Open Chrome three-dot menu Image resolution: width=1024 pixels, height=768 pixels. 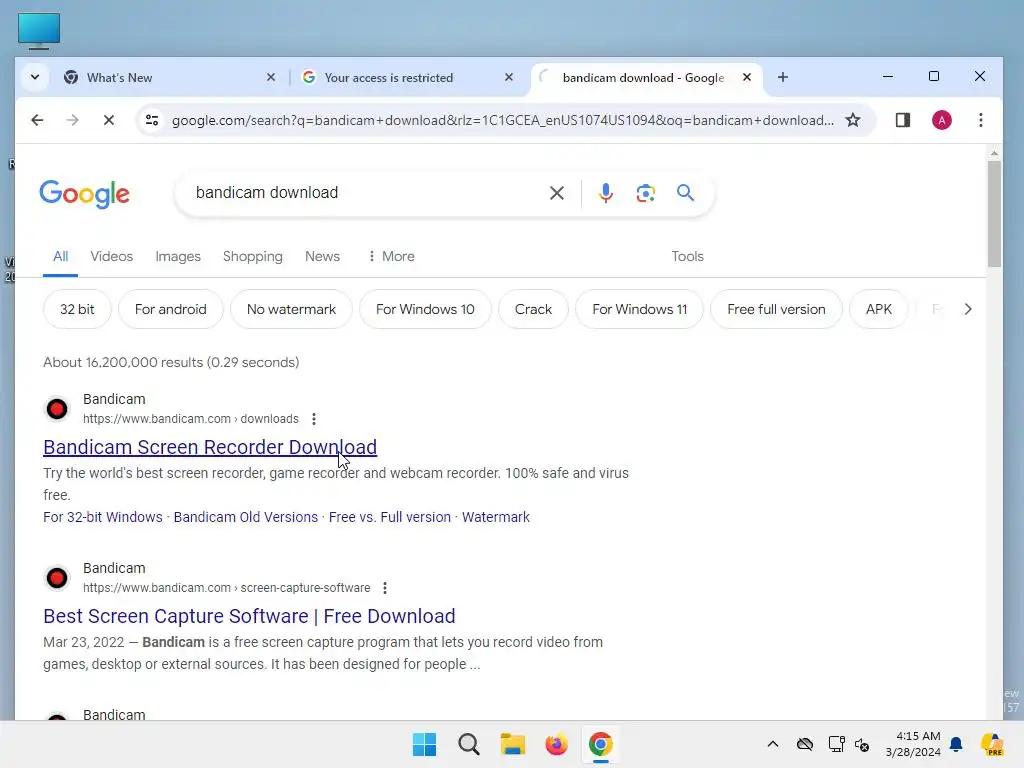980,120
